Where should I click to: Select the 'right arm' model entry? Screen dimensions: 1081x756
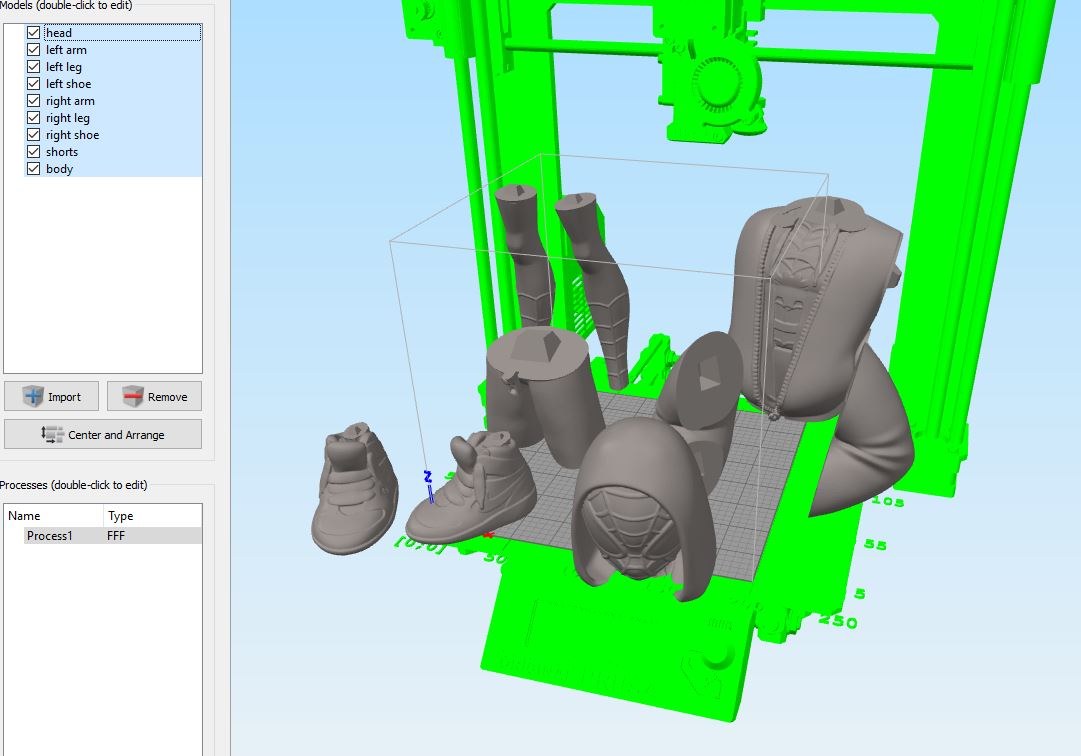[70, 101]
